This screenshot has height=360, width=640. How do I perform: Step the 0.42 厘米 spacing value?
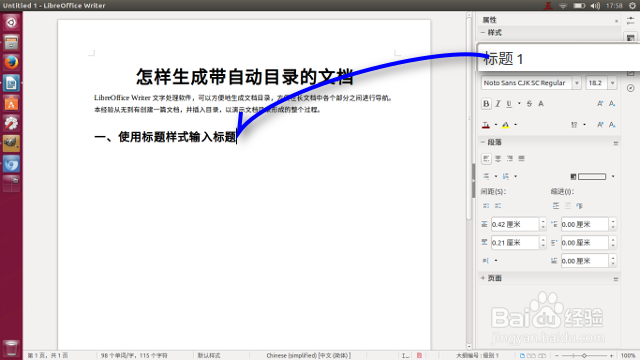[543, 224]
